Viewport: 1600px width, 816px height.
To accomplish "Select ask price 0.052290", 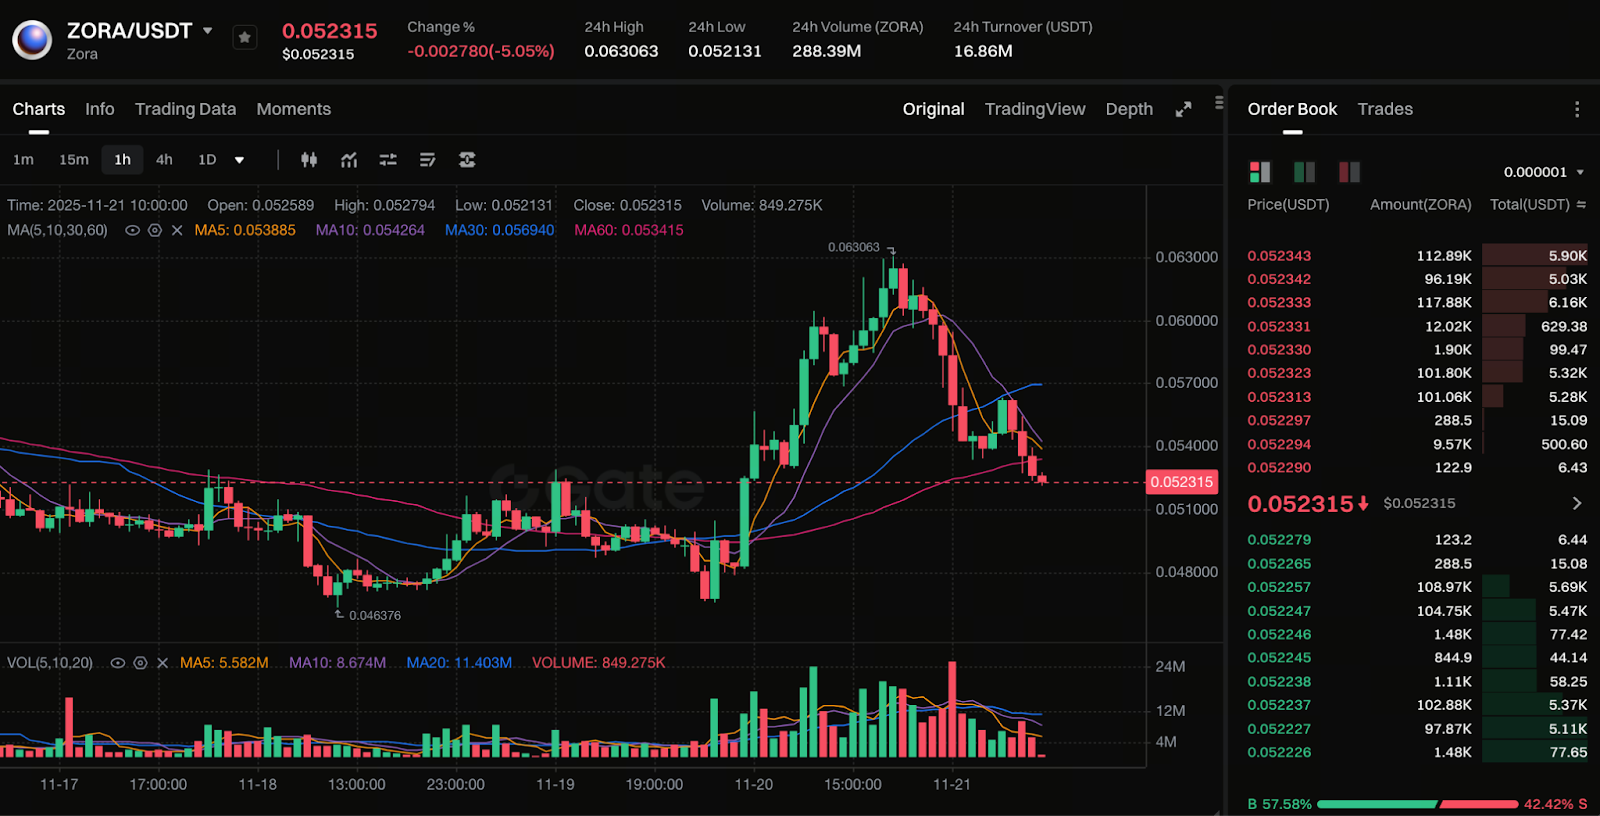I will [1279, 467].
